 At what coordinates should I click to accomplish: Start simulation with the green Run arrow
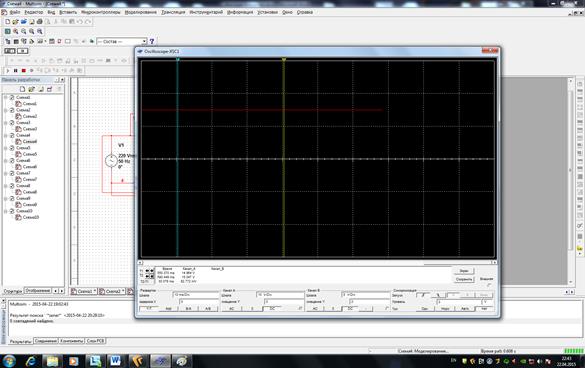pos(7,70)
